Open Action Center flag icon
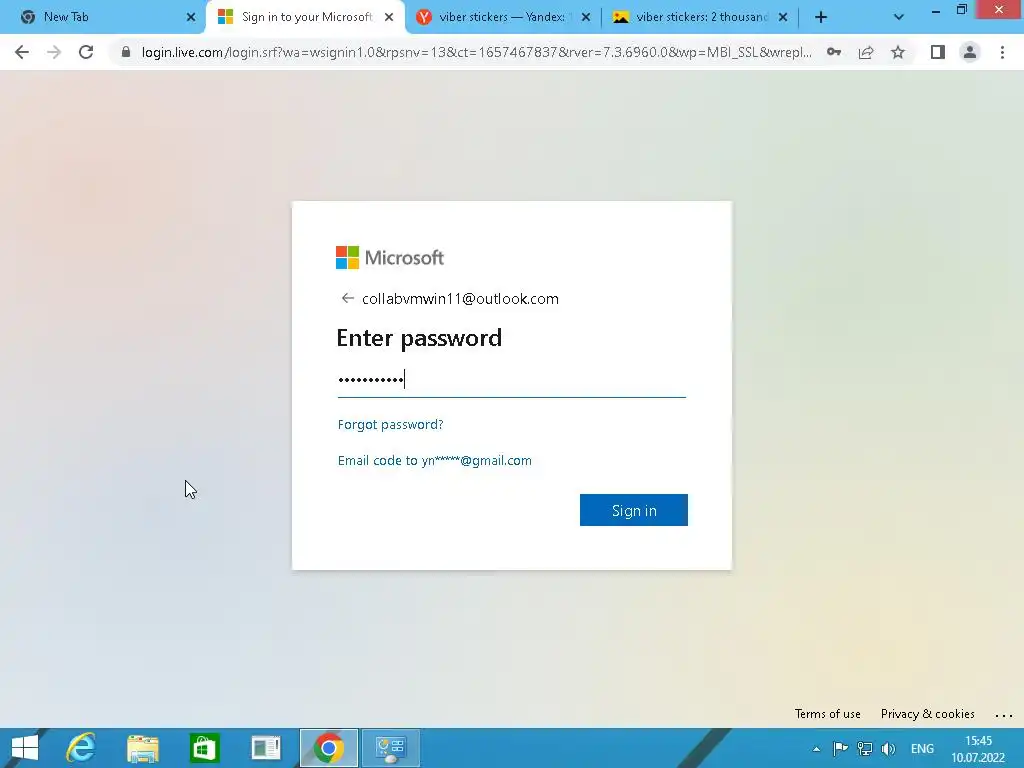The height and width of the screenshot is (768, 1024). coord(840,748)
